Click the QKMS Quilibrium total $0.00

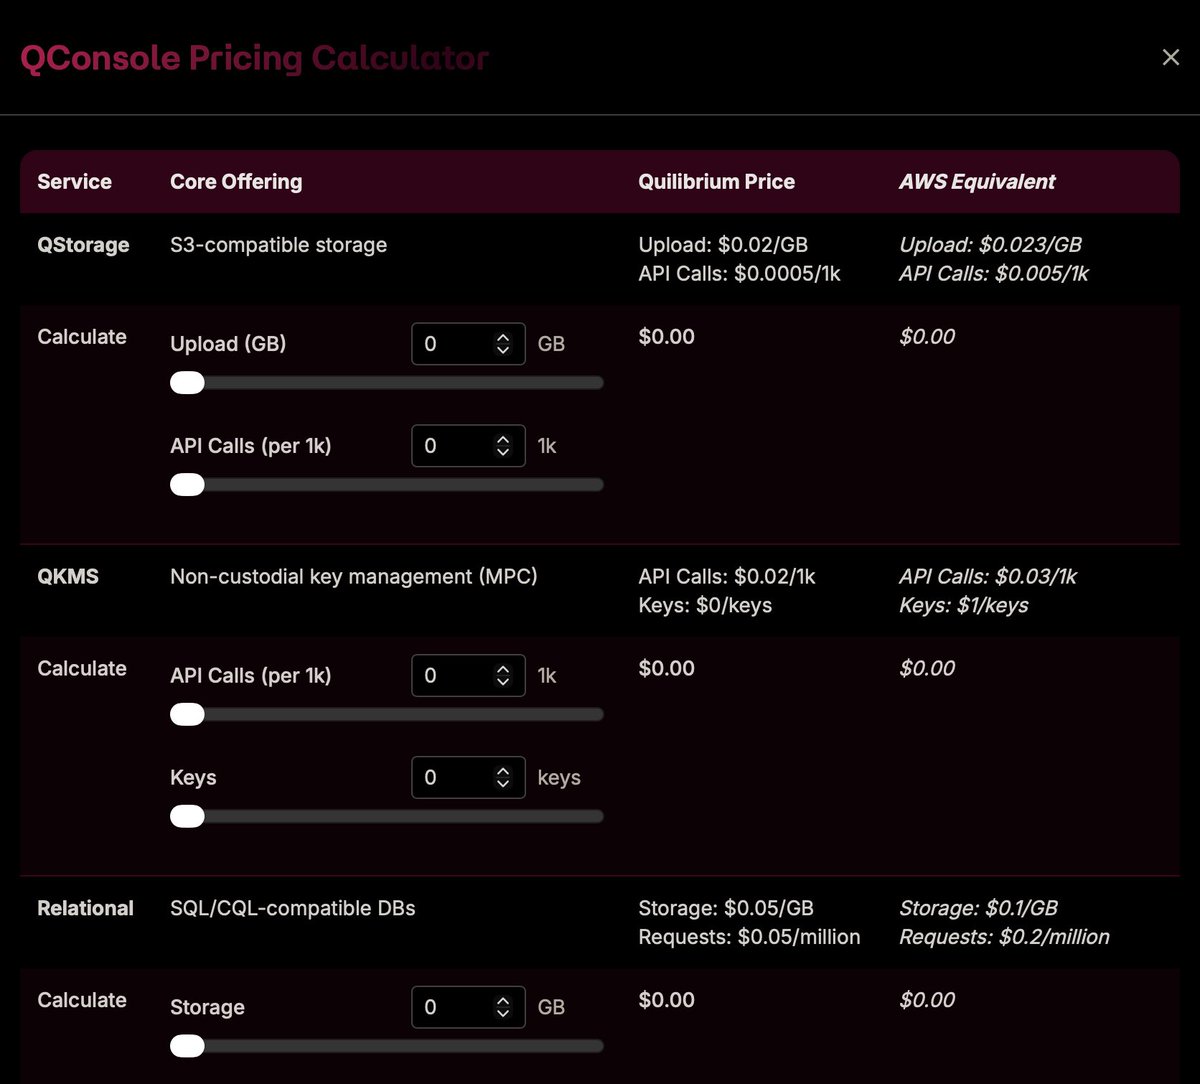pos(666,668)
